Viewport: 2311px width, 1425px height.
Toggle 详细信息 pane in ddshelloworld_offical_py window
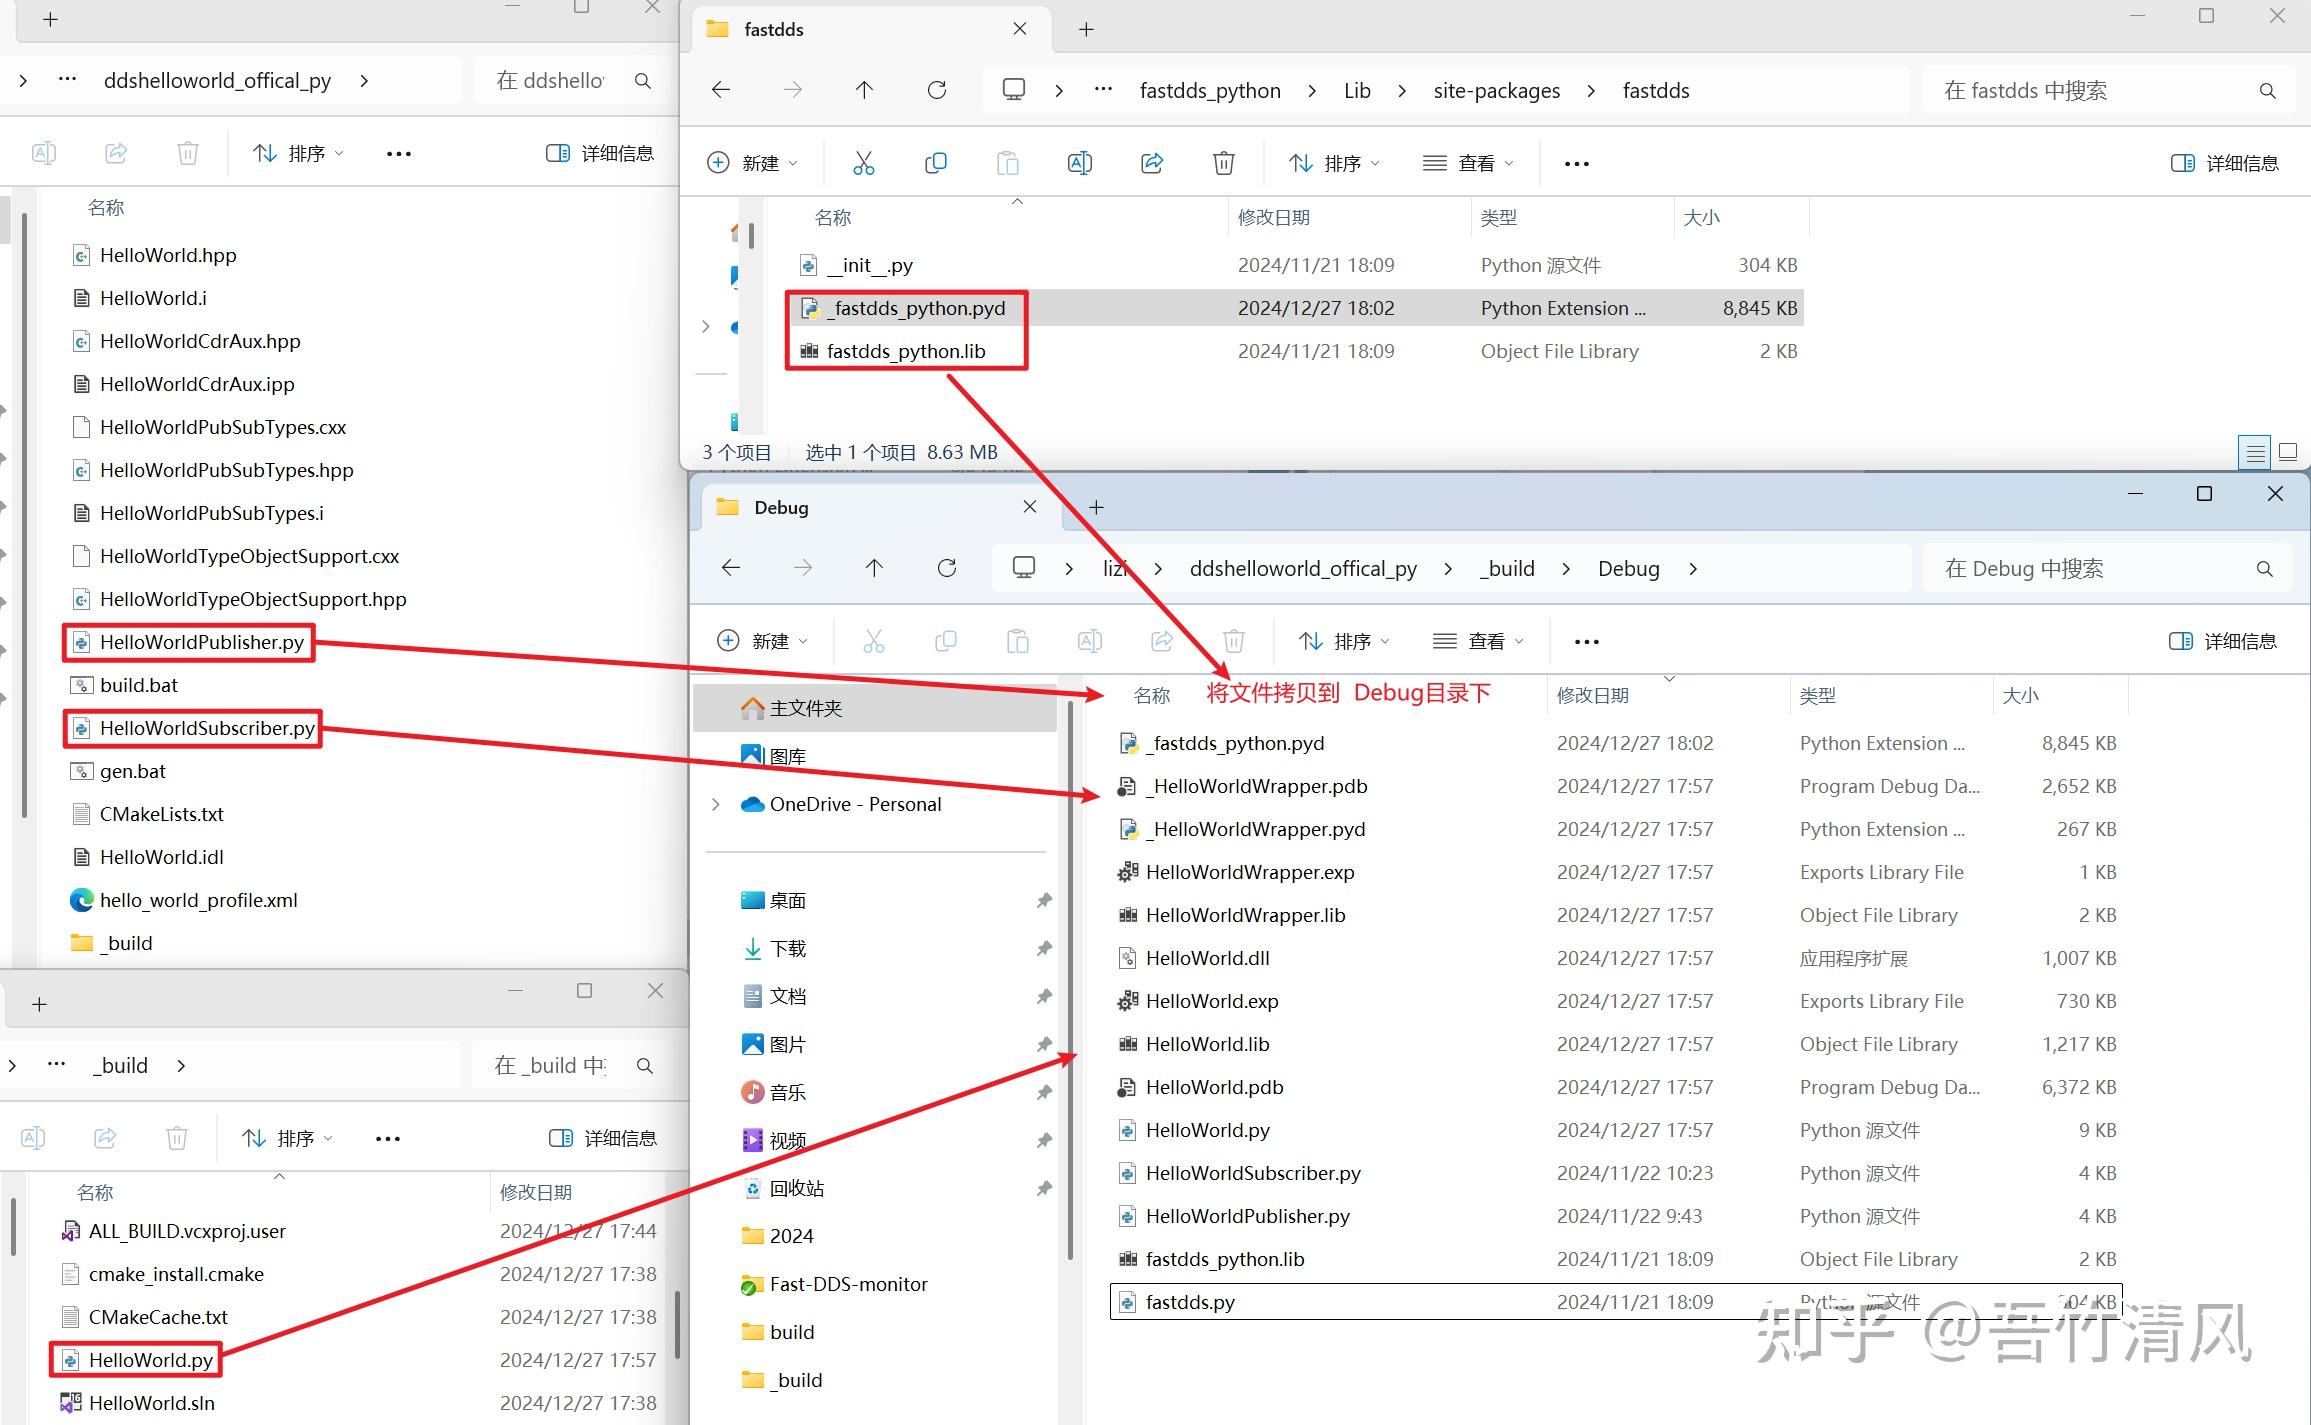coord(600,153)
